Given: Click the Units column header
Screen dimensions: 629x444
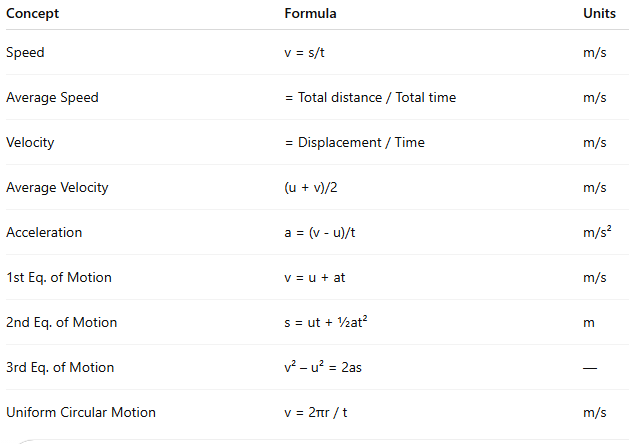Looking at the screenshot, I should click(599, 14).
